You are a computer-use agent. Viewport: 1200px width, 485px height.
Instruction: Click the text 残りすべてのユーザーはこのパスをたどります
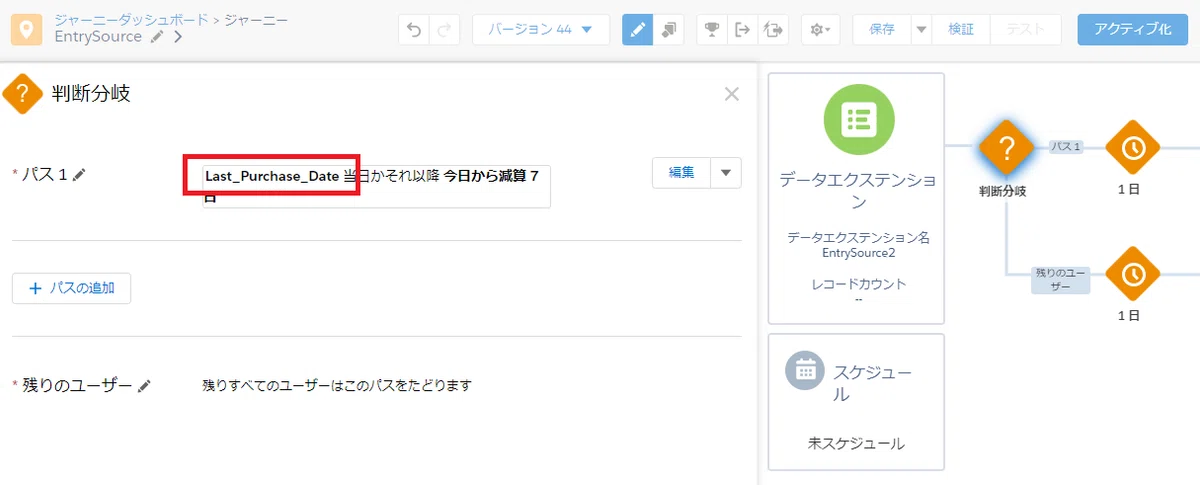[x=337, y=385]
